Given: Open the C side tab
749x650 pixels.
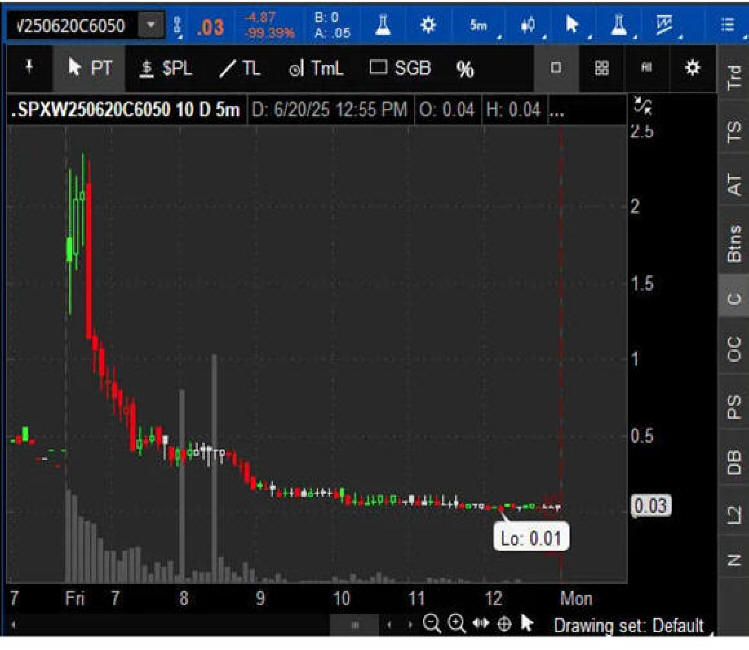Looking at the screenshot, I should click(x=734, y=298).
